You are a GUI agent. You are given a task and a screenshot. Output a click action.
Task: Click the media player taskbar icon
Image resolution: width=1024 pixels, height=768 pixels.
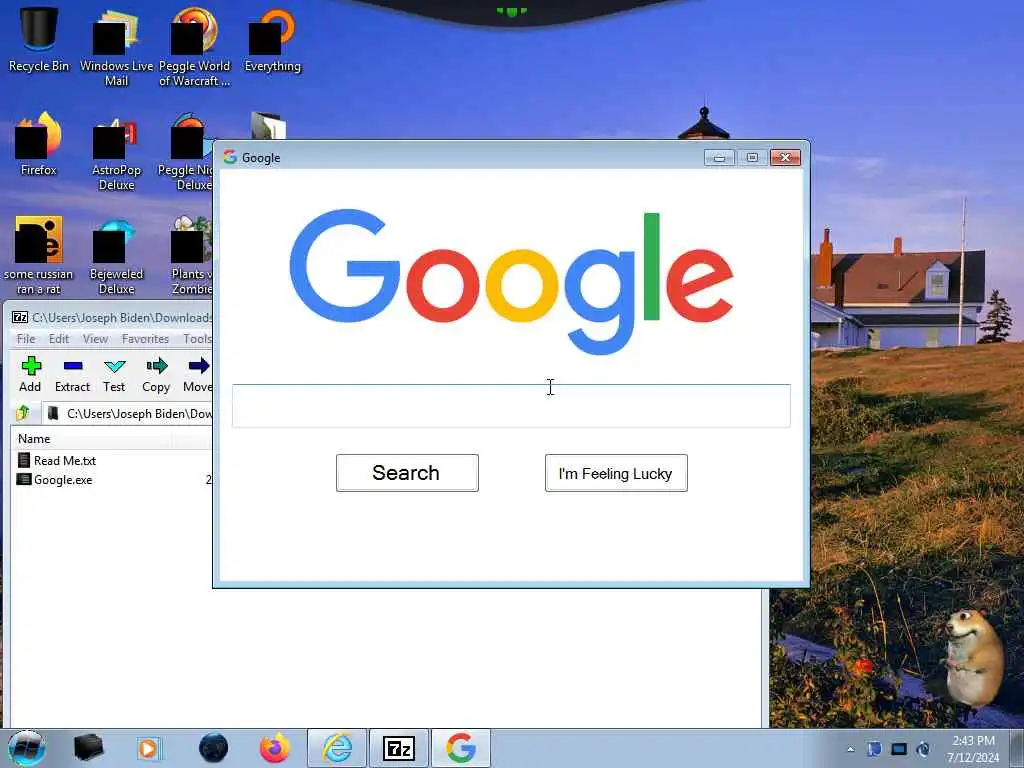[x=149, y=748]
